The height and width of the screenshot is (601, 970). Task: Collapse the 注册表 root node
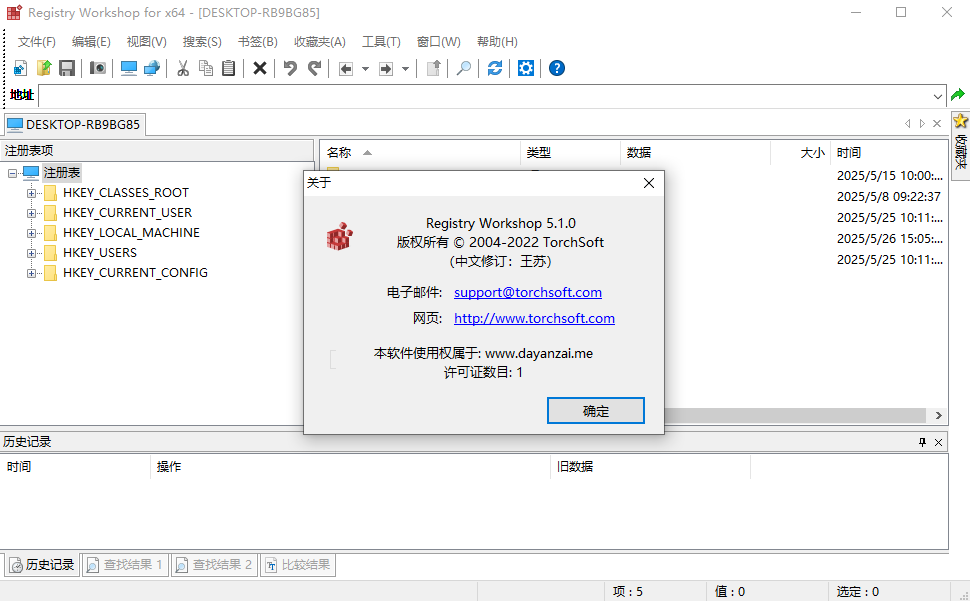pyautogui.click(x=12, y=173)
